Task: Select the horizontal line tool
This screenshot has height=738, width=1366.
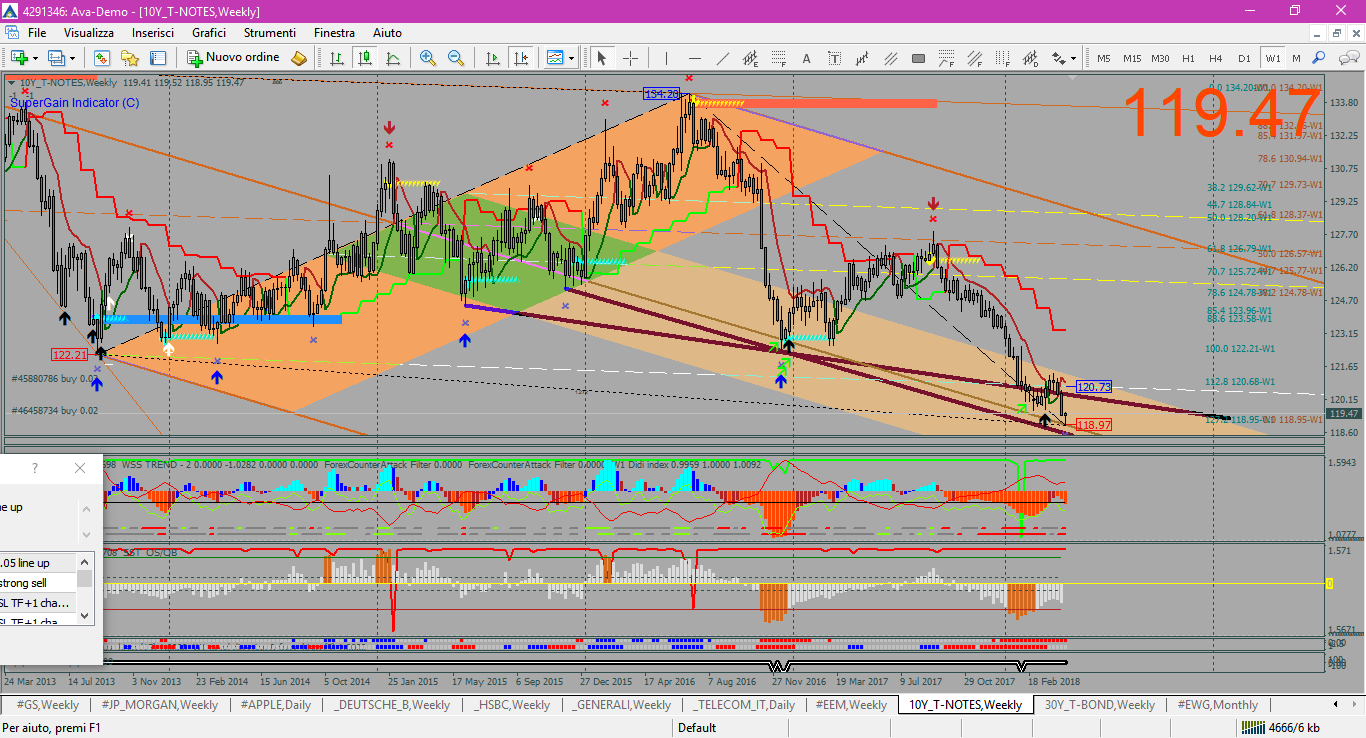Action: pos(694,58)
